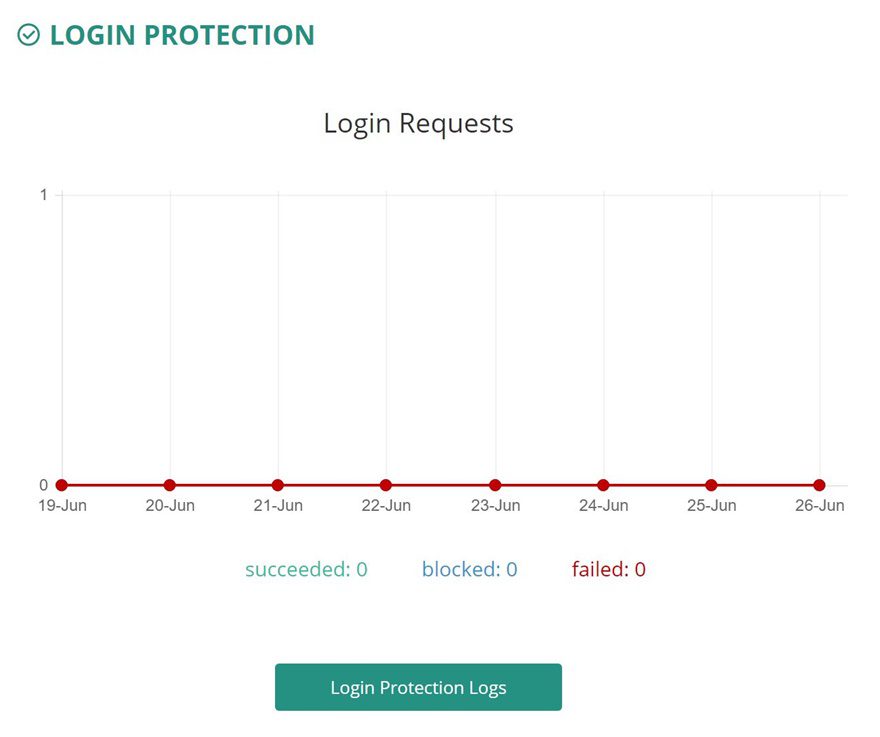
Task: Click the 25-Jun axis label
Action: 711,505
